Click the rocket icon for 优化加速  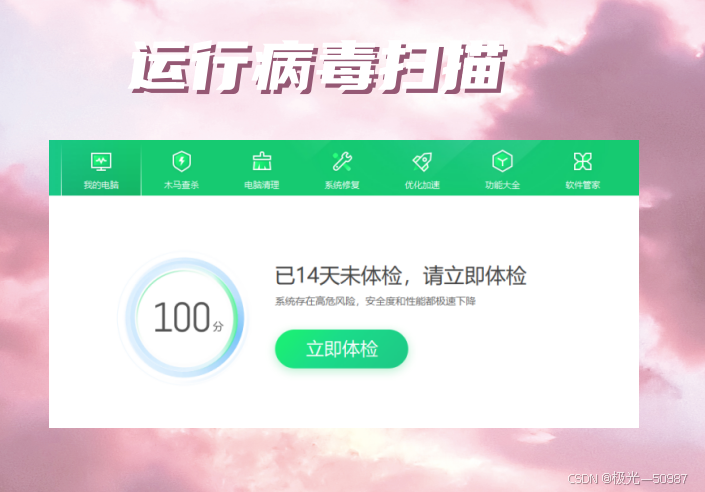point(422,161)
